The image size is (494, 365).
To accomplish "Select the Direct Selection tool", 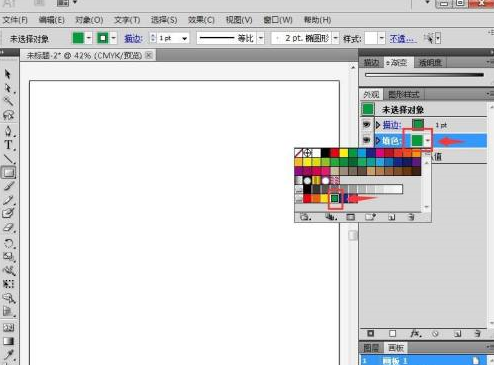I will pos(8,88).
